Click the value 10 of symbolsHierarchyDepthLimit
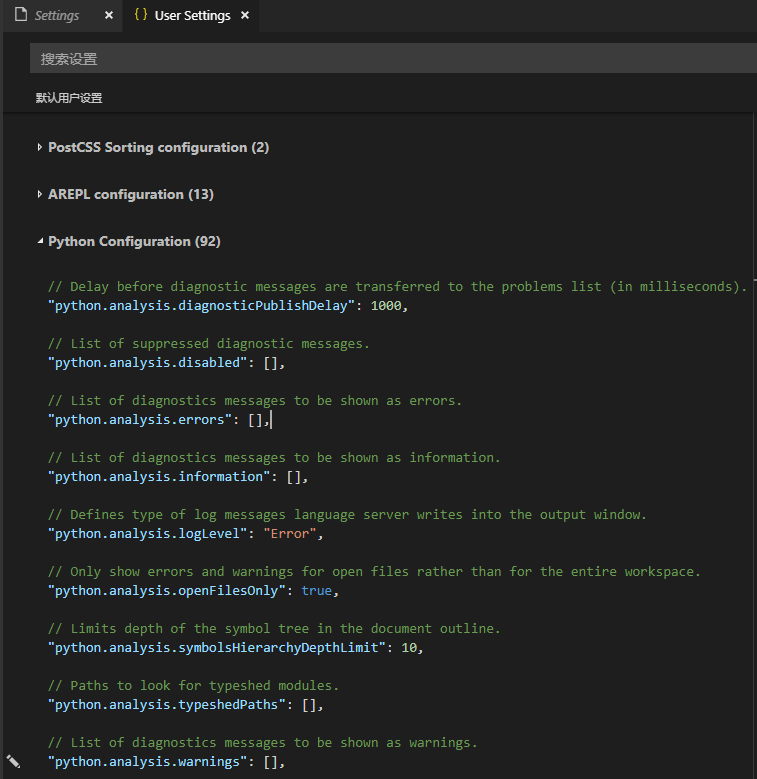 (409, 648)
